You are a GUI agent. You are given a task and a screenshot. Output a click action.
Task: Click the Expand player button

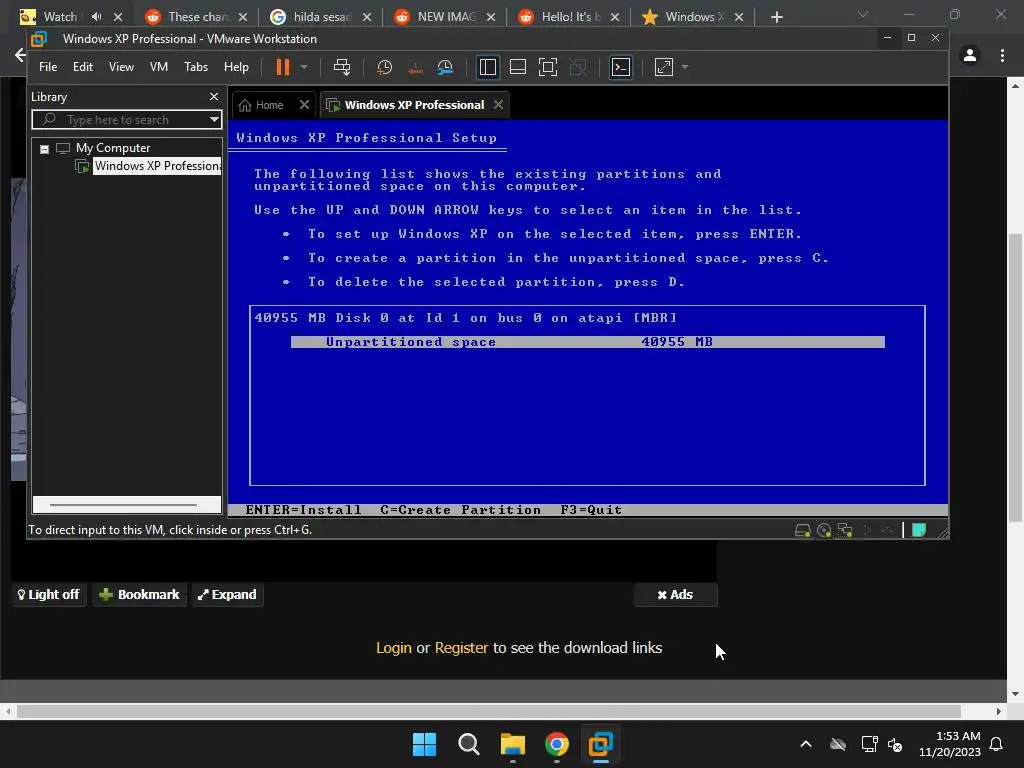pyautogui.click(x=227, y=594)
